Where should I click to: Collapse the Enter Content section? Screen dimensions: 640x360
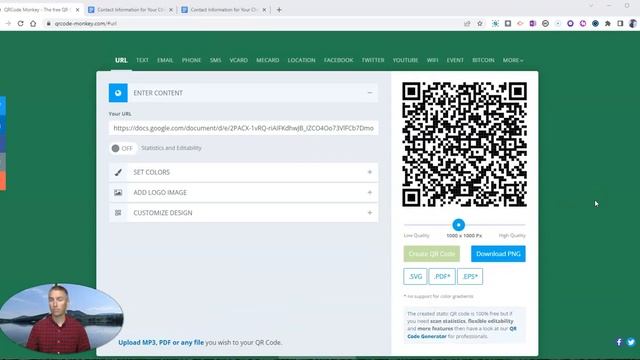(x=370, y=93)
